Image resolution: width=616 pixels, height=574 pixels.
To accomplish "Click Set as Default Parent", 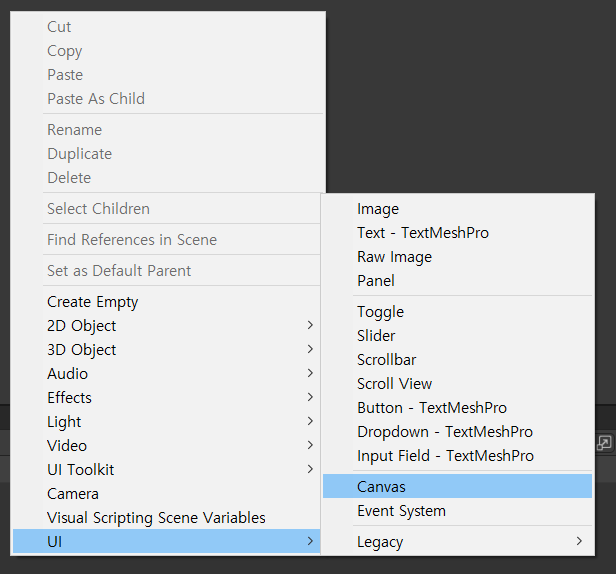I will (167, 271).
